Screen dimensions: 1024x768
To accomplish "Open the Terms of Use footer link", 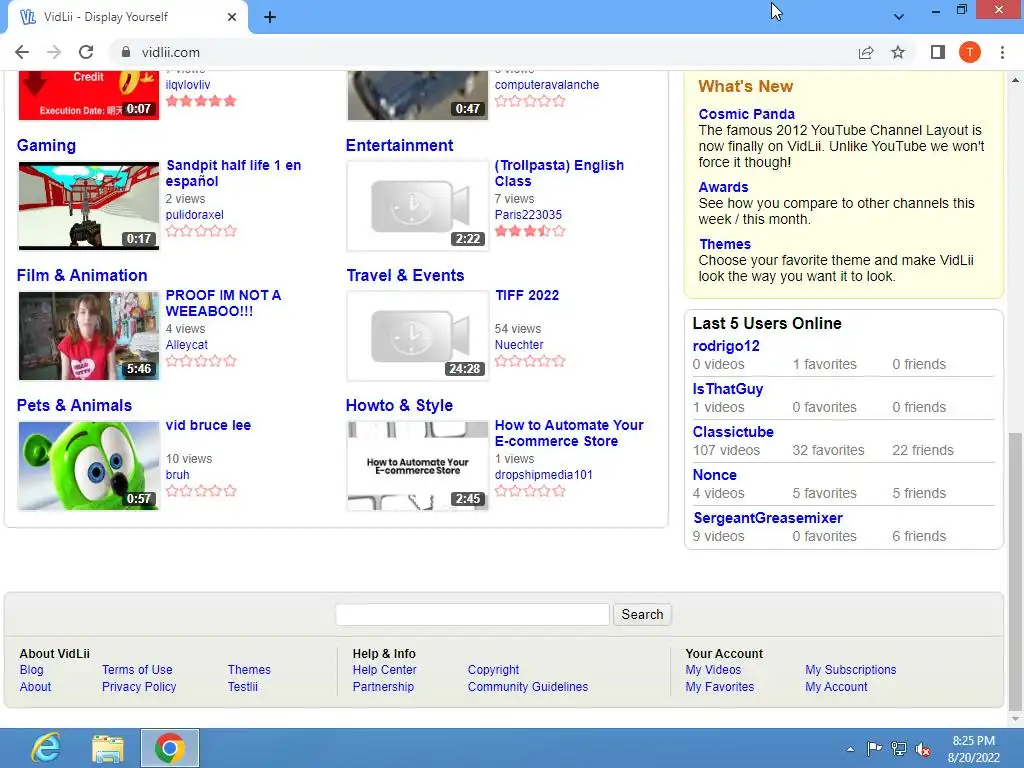I will coord(137,669).
